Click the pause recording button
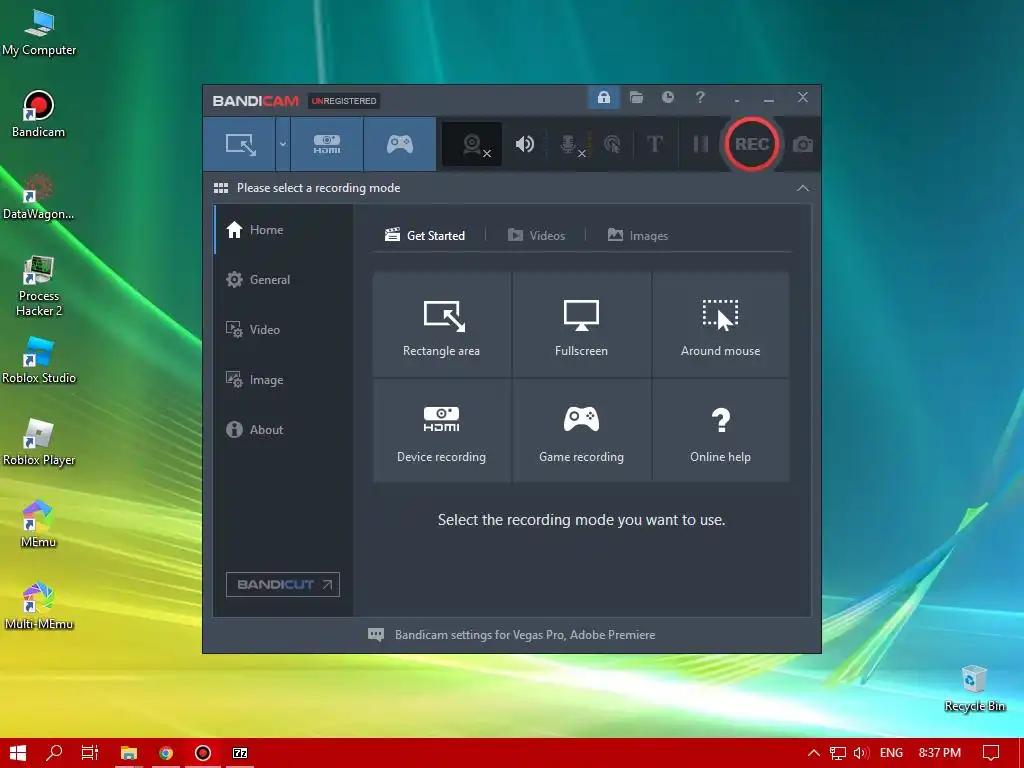The image size is (1024, 768). click(701, 144)
